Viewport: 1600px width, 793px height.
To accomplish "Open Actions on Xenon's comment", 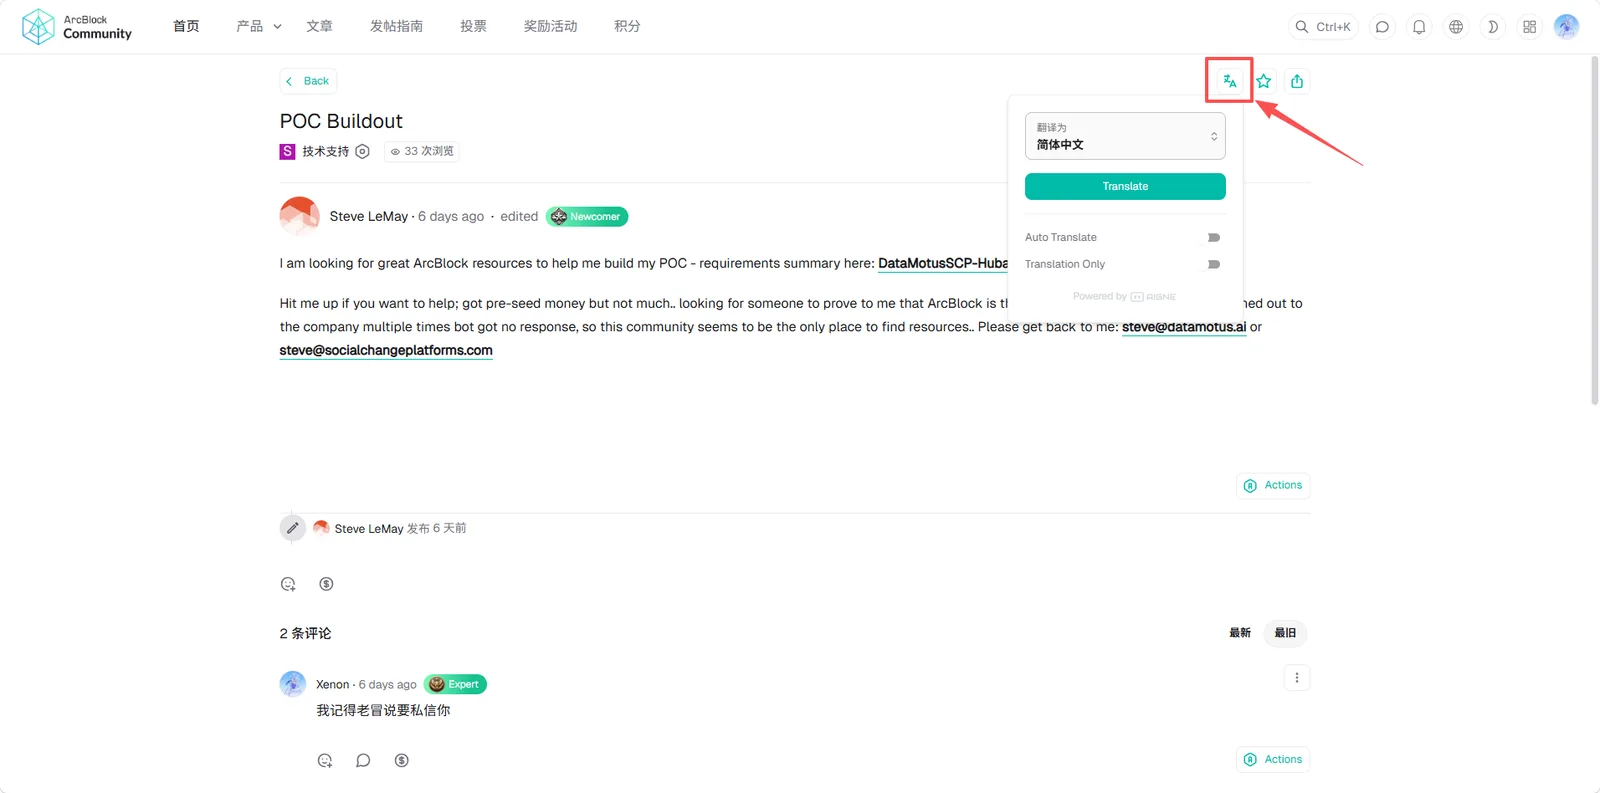I will pyautogui.click(x=1273, y=760).
